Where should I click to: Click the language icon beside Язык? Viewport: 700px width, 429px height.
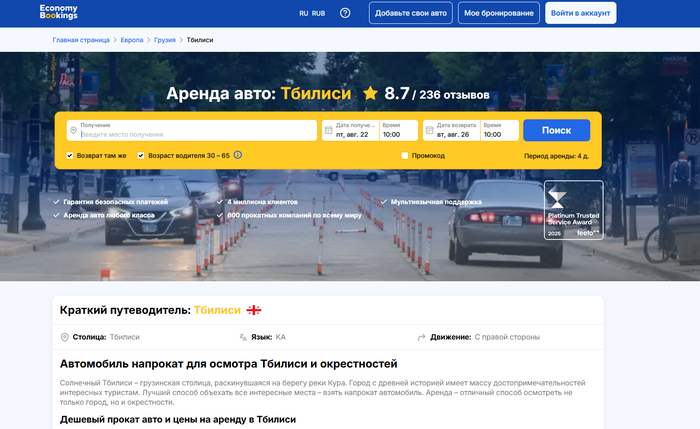point(243,337)
